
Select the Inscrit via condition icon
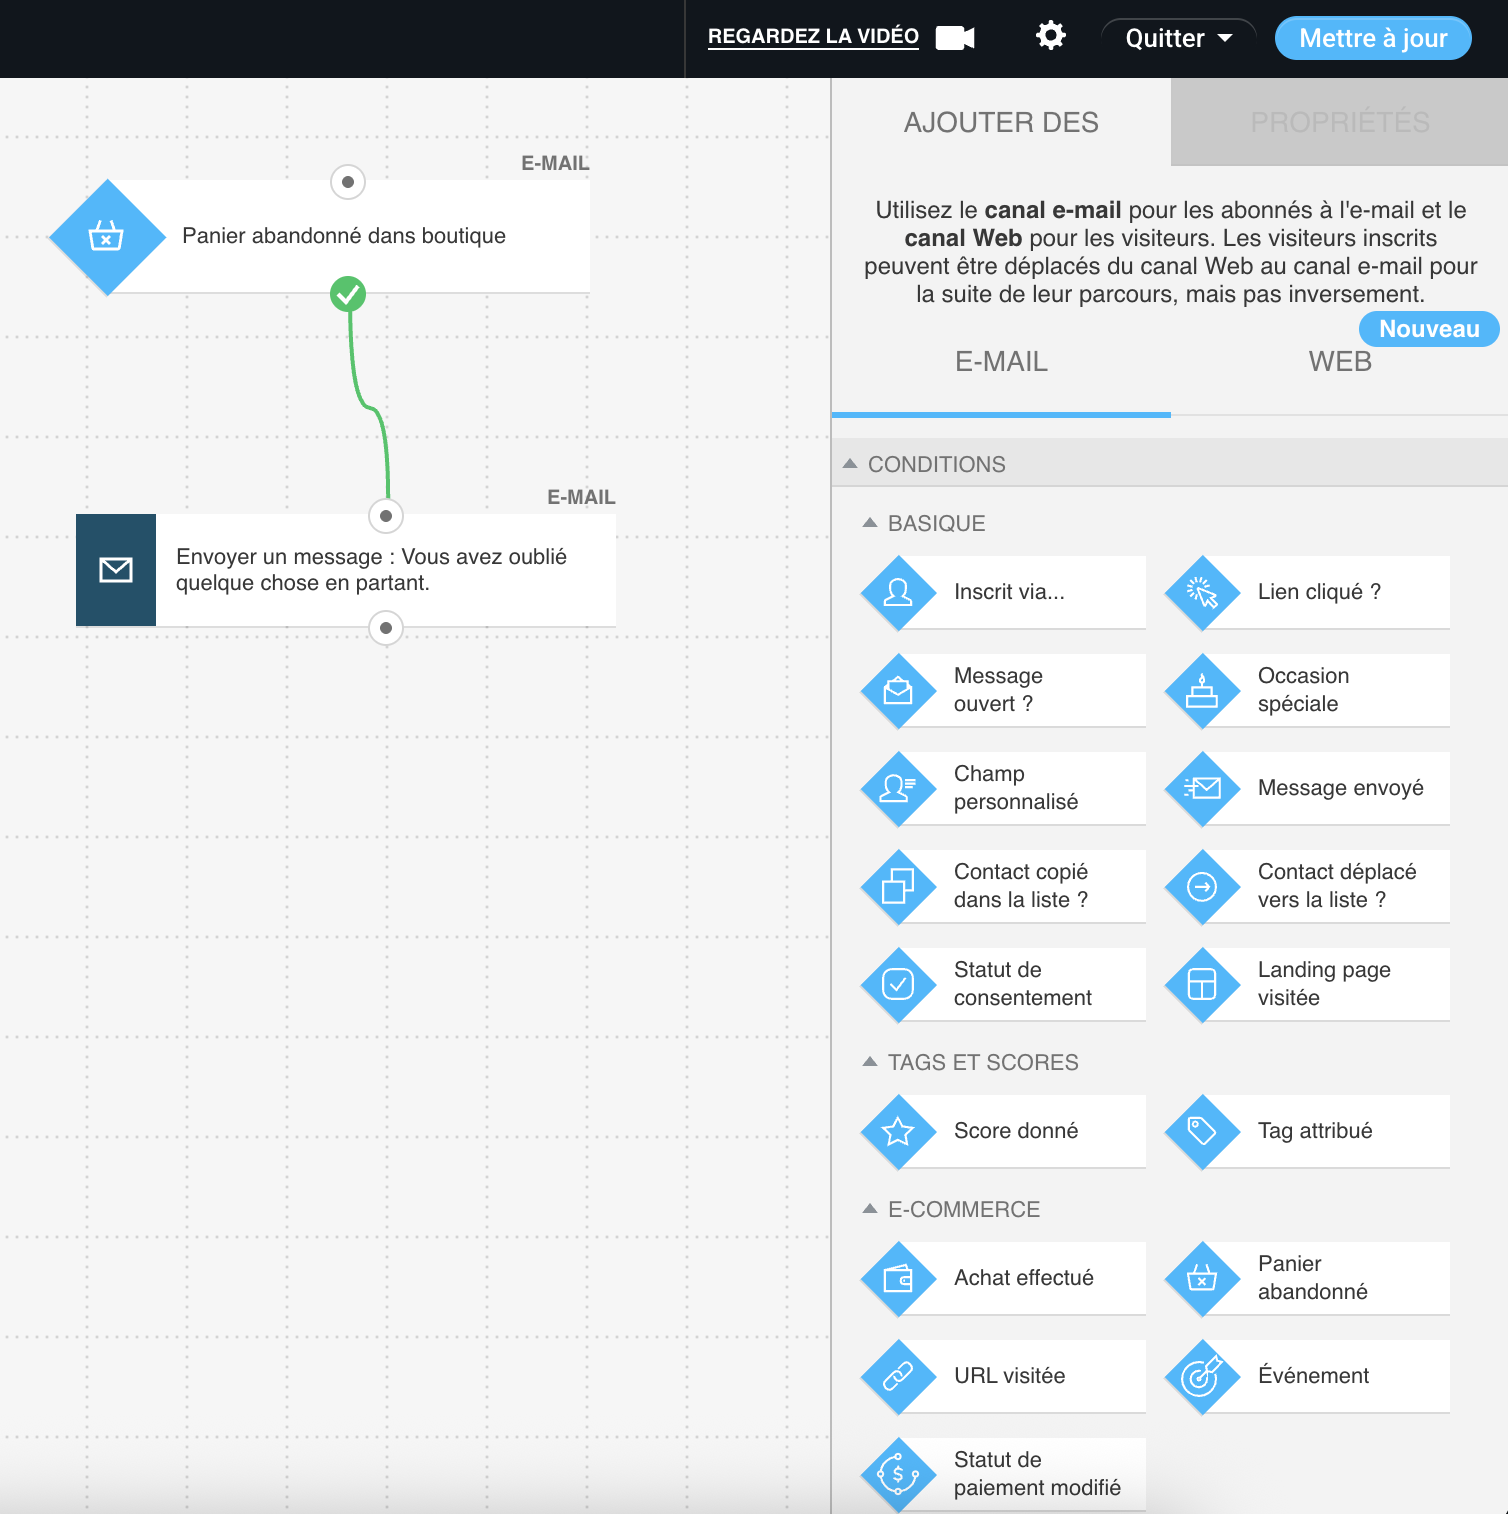899,592
